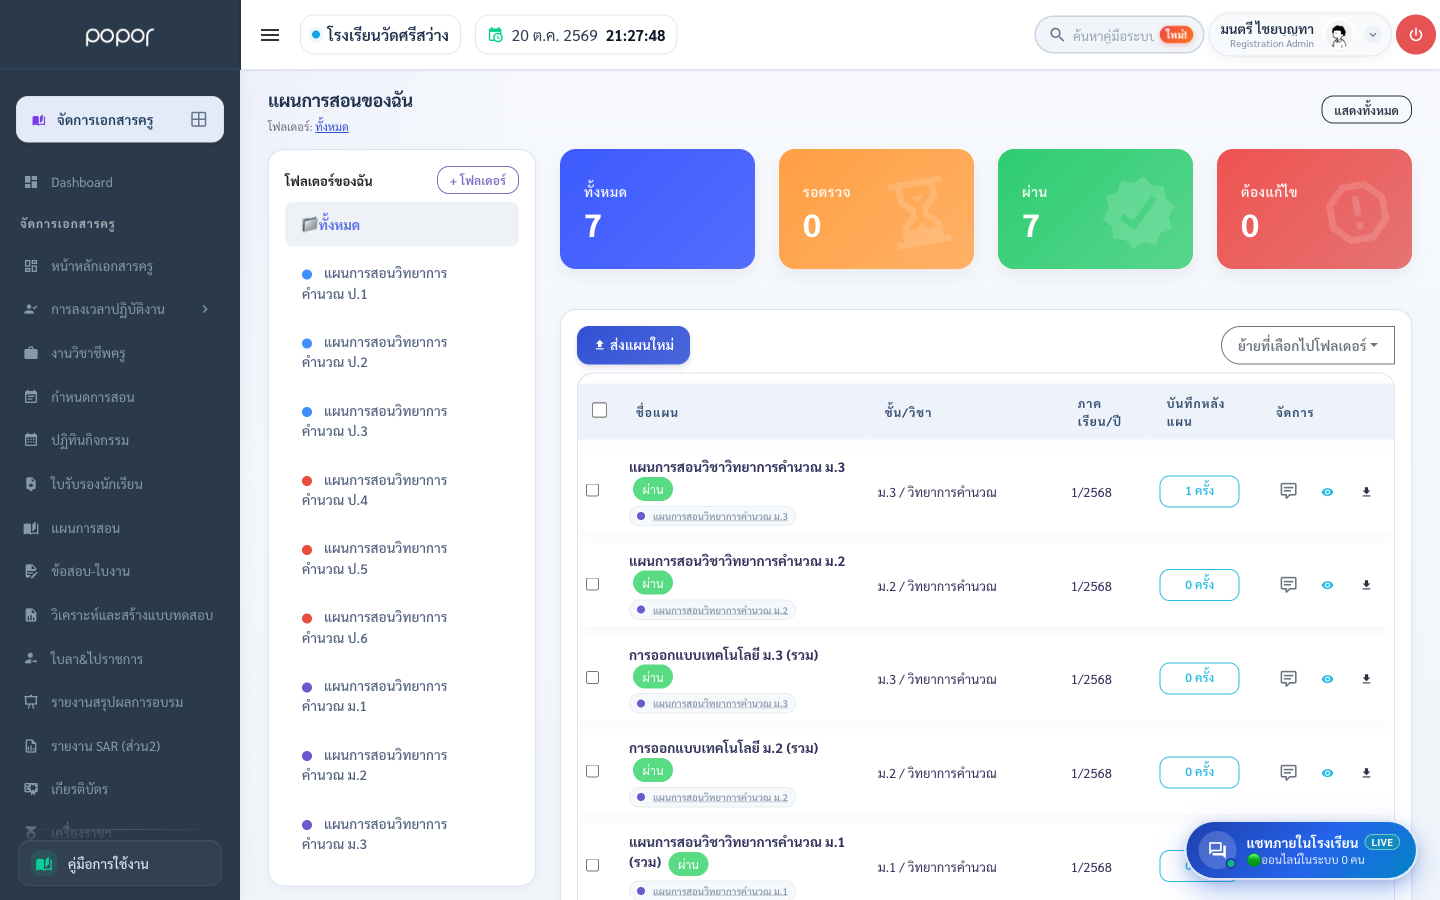View the แผนการสอนวิชาวิทยาการคำนวณ ม.3 plan via eye icon
The height and width of the screenshot is (900, 1440).
tap(1327, 492)
